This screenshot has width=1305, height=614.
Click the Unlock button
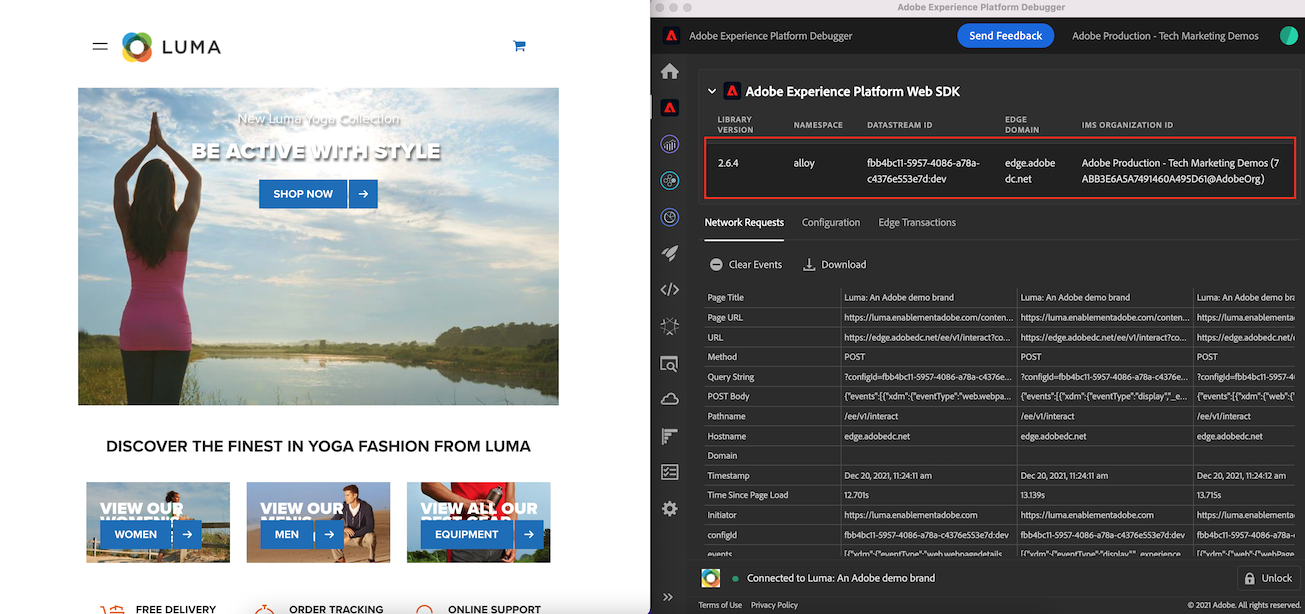pos(1267,578)
